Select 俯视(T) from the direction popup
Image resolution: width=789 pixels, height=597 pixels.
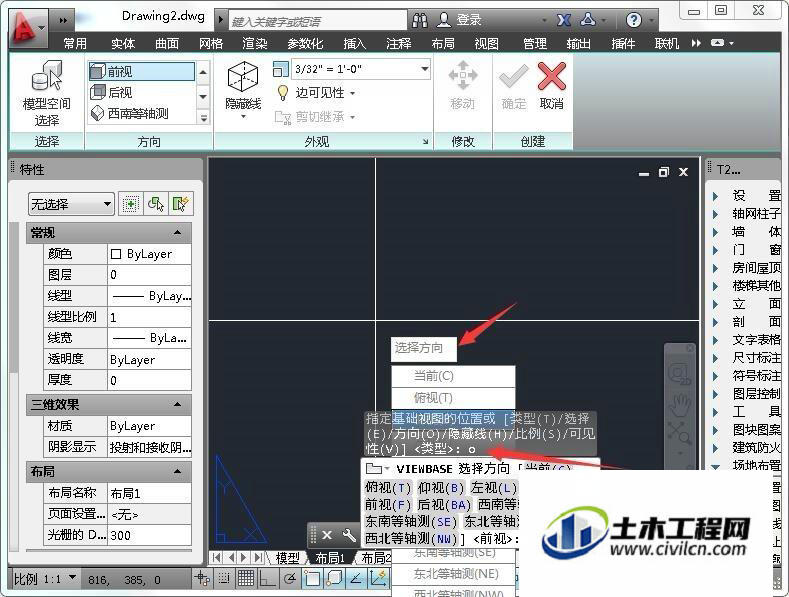(453, 398)
